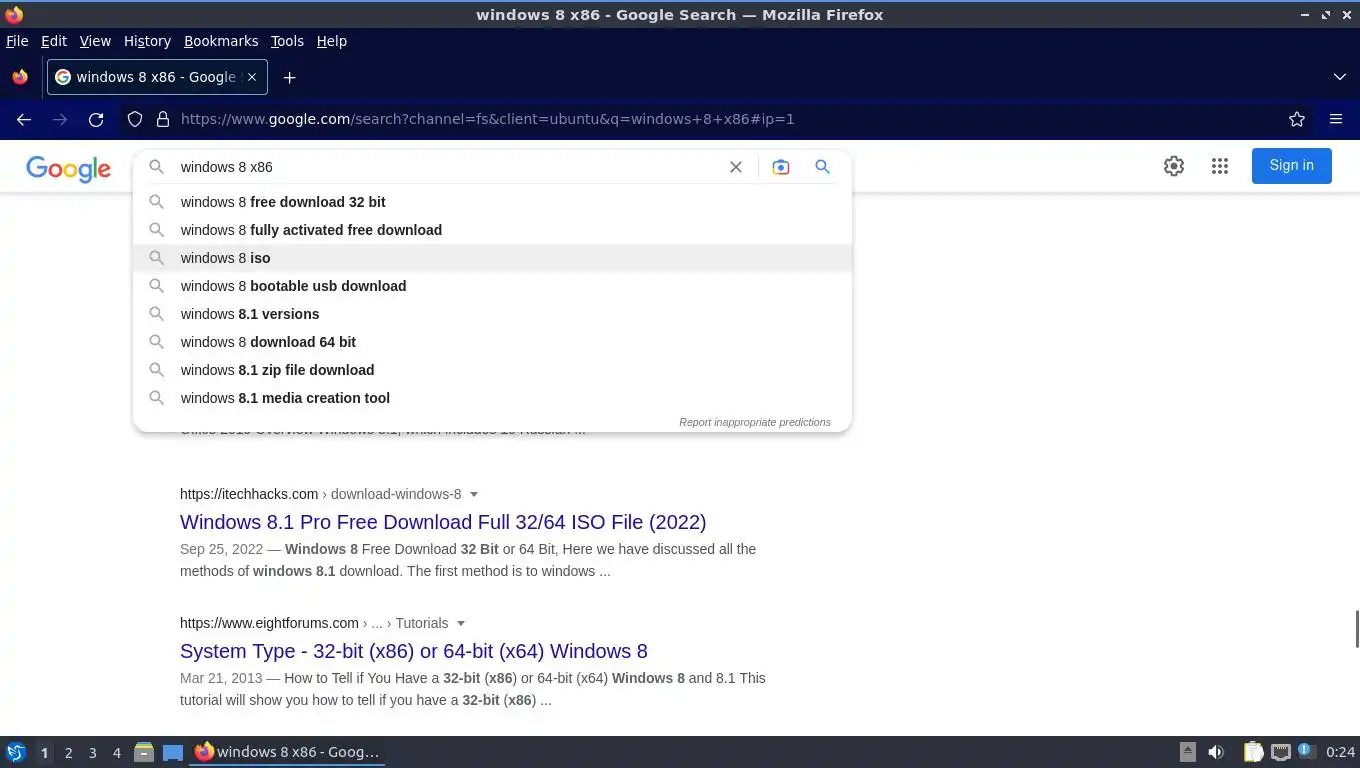1360x768 pixels.
Task: Open the clipboard tray icon
Action: (1253, 752)
